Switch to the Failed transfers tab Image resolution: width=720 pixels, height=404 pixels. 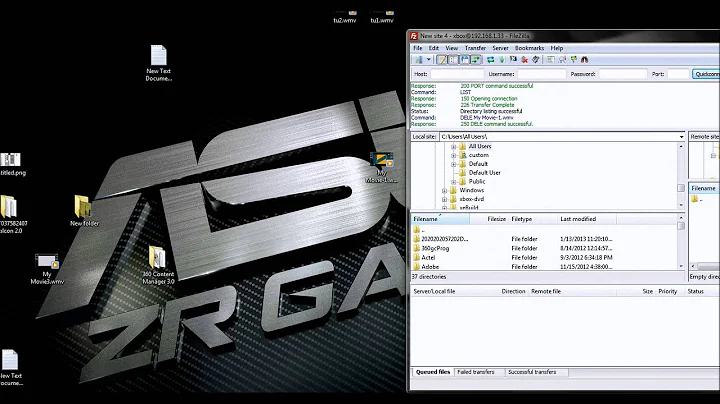pos(476,372)
